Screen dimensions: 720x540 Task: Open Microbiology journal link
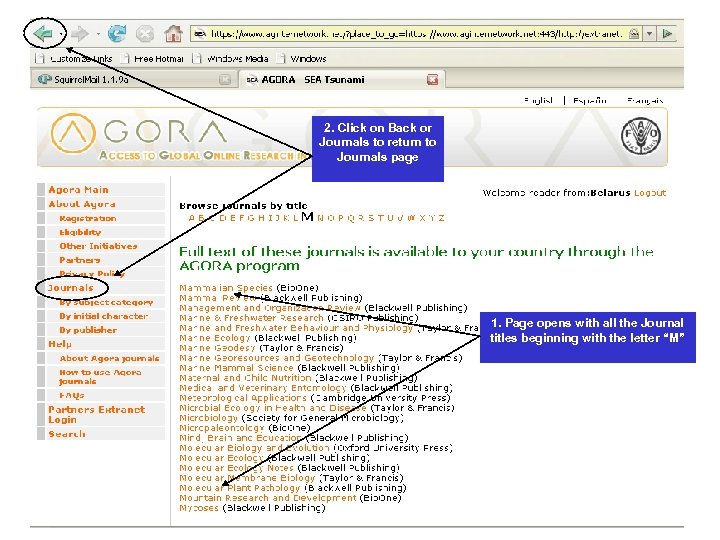(x=208, y=418)
